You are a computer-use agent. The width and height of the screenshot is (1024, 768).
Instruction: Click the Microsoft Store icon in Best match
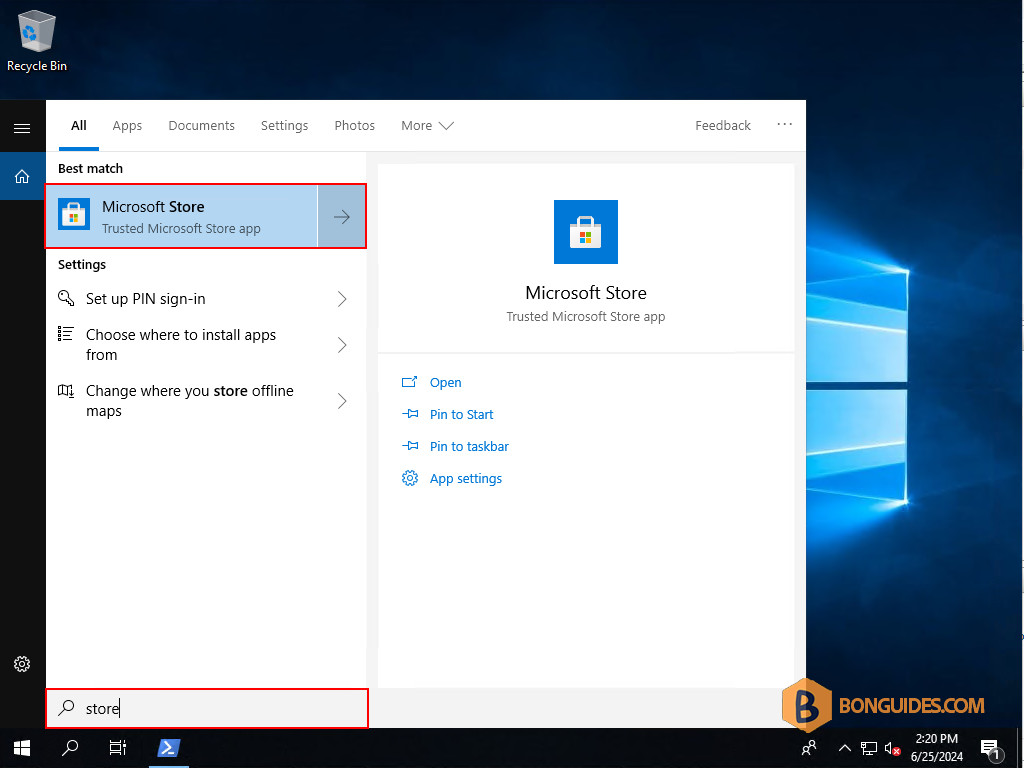pyautogui.click(x=74, y=214)
